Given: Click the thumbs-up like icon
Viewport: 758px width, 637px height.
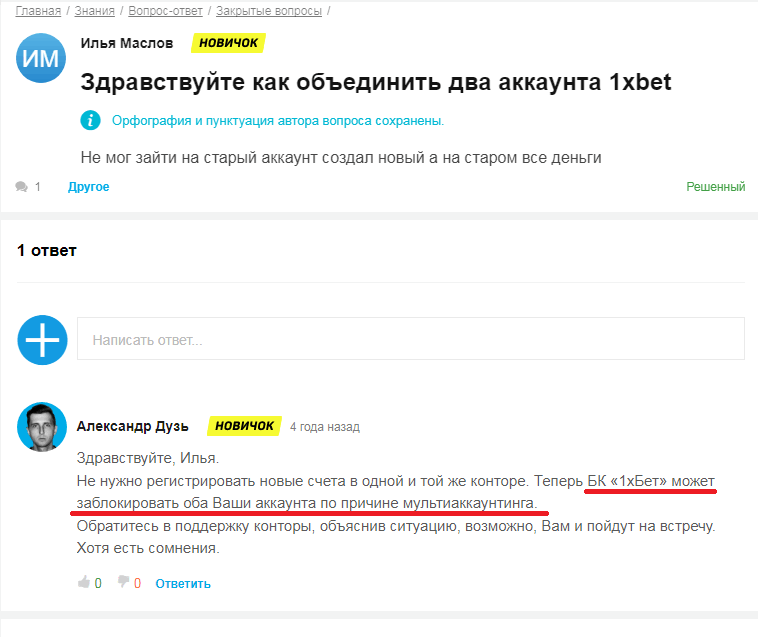Looking at the screenshot, I should point(84,583).
